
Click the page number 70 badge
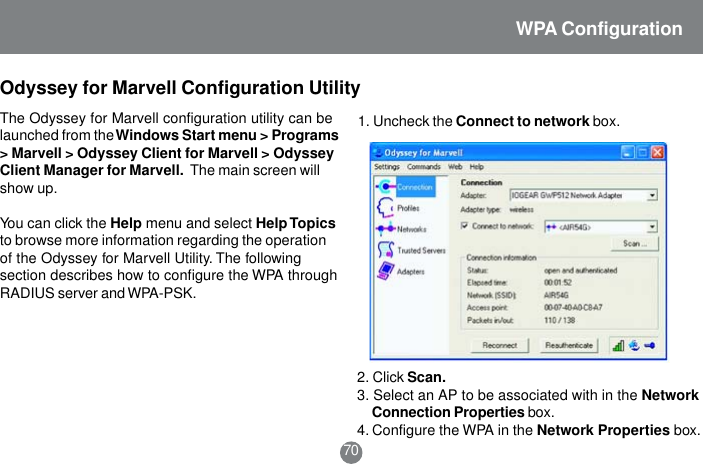pyautogui.click(x=351, y=452)
